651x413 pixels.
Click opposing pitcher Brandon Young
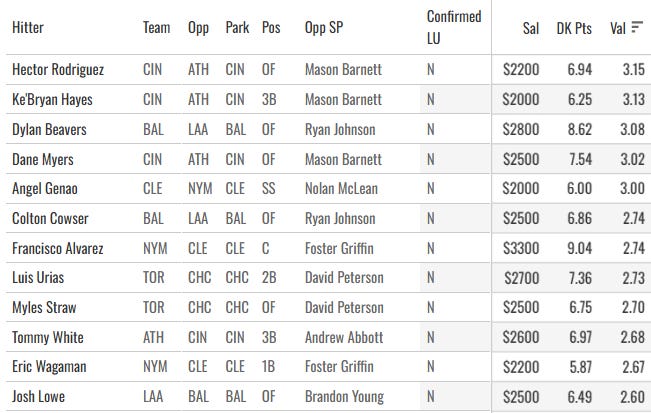(344, 396)
